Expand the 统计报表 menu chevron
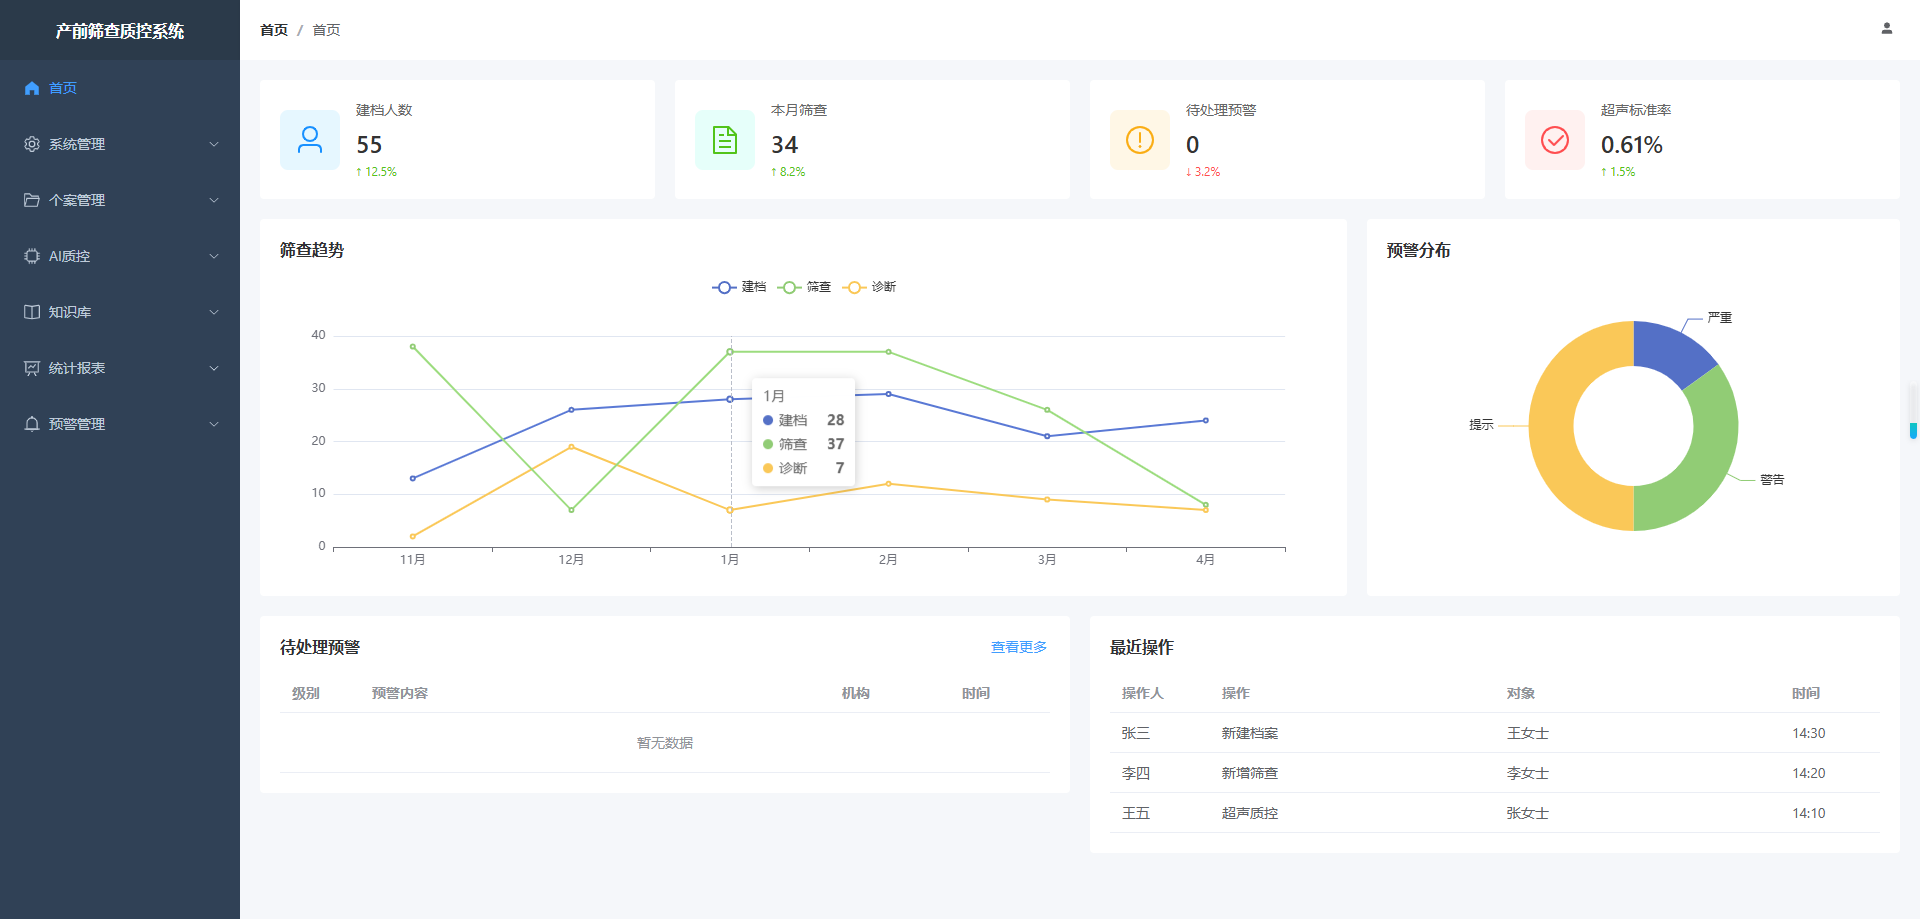Image resolution: width=1920 pixels, height=919 pixels. click(x=214, y=368)
